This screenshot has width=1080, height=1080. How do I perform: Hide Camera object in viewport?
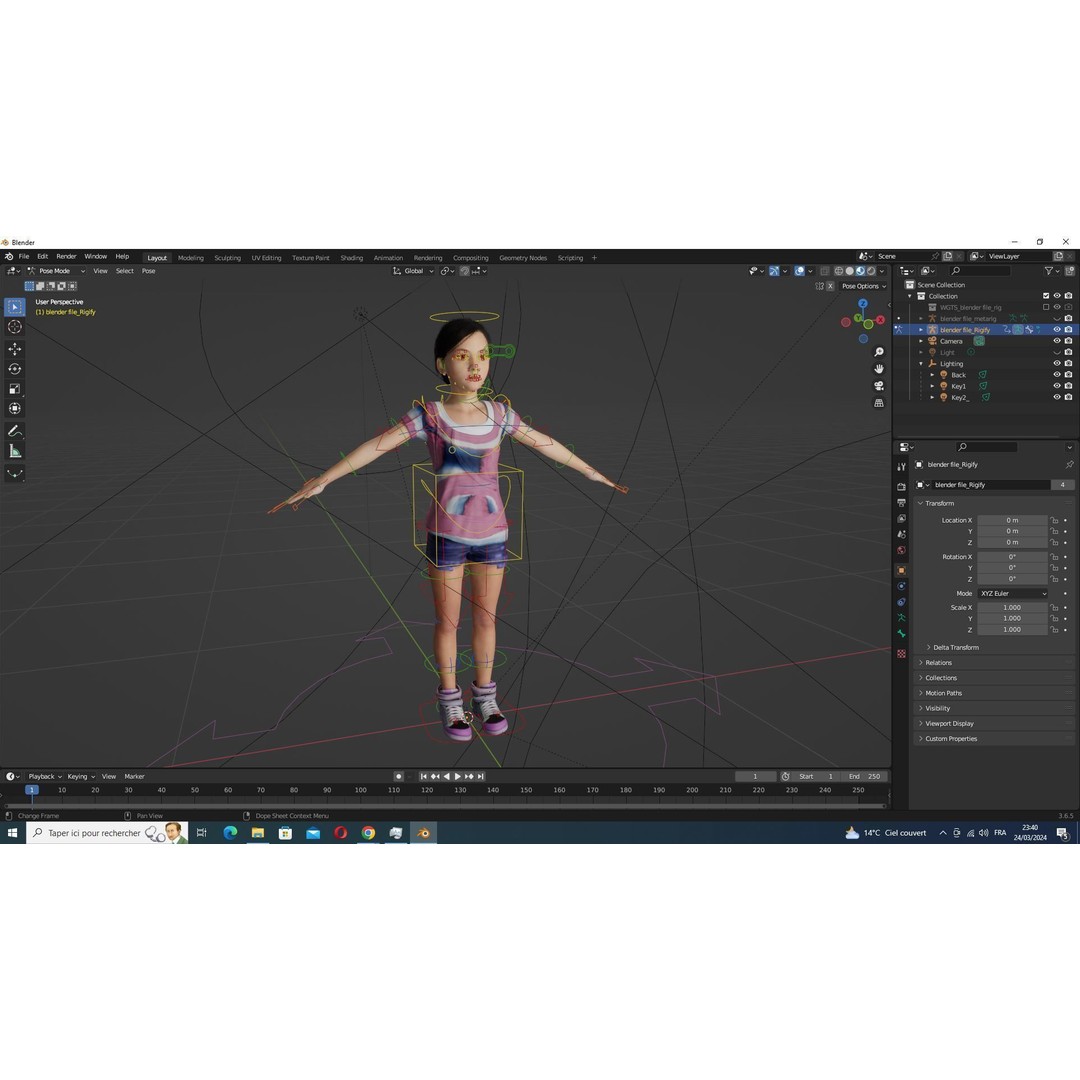pyautogui.click(x=1057, y=341)
